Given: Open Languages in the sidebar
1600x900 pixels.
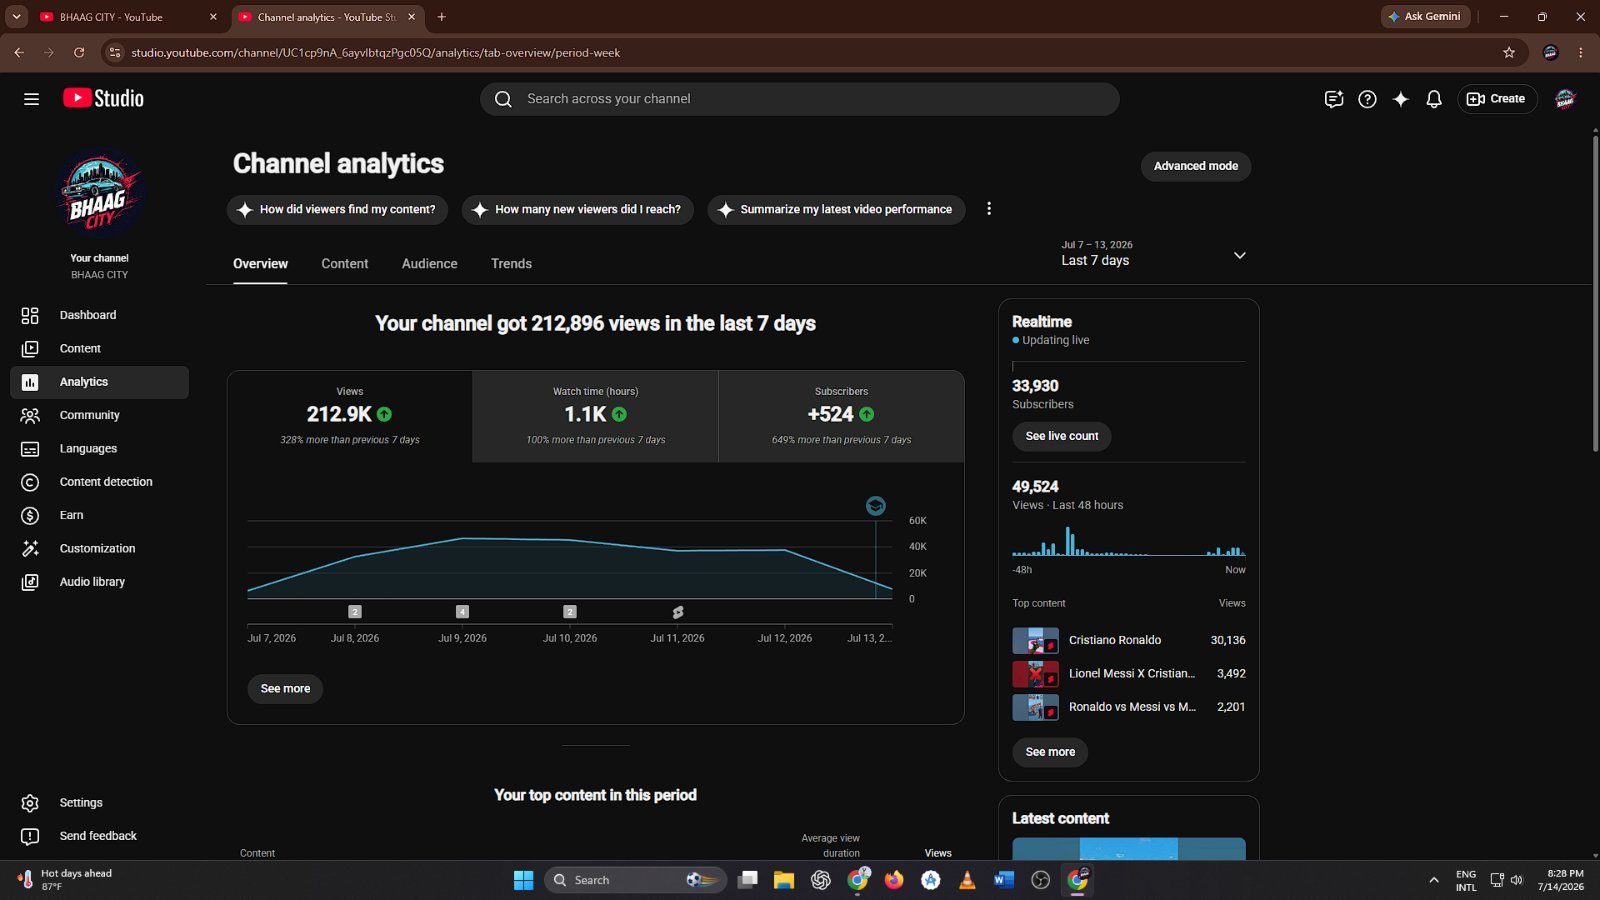Looking at the screenshot, I should click(x=99, y=449).
